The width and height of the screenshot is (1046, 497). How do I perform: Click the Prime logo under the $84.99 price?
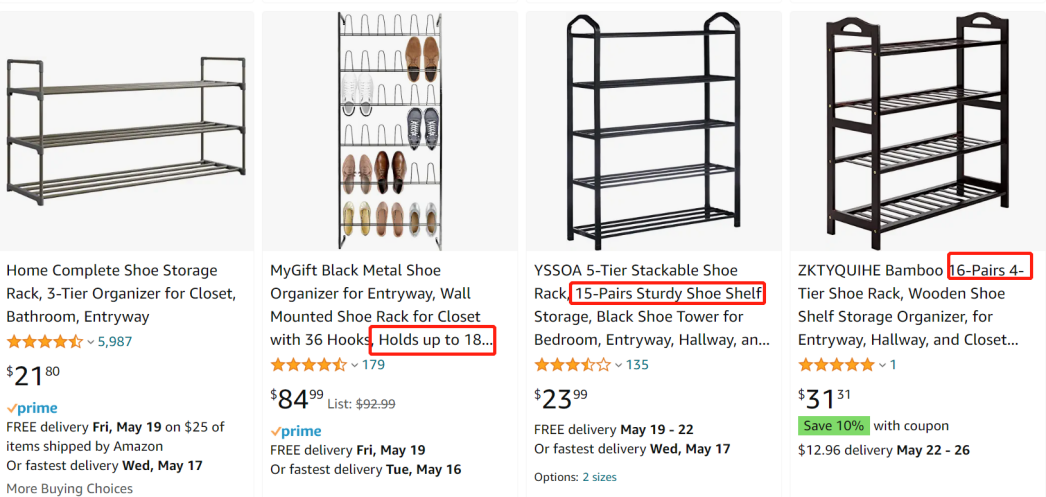point(296,431)
